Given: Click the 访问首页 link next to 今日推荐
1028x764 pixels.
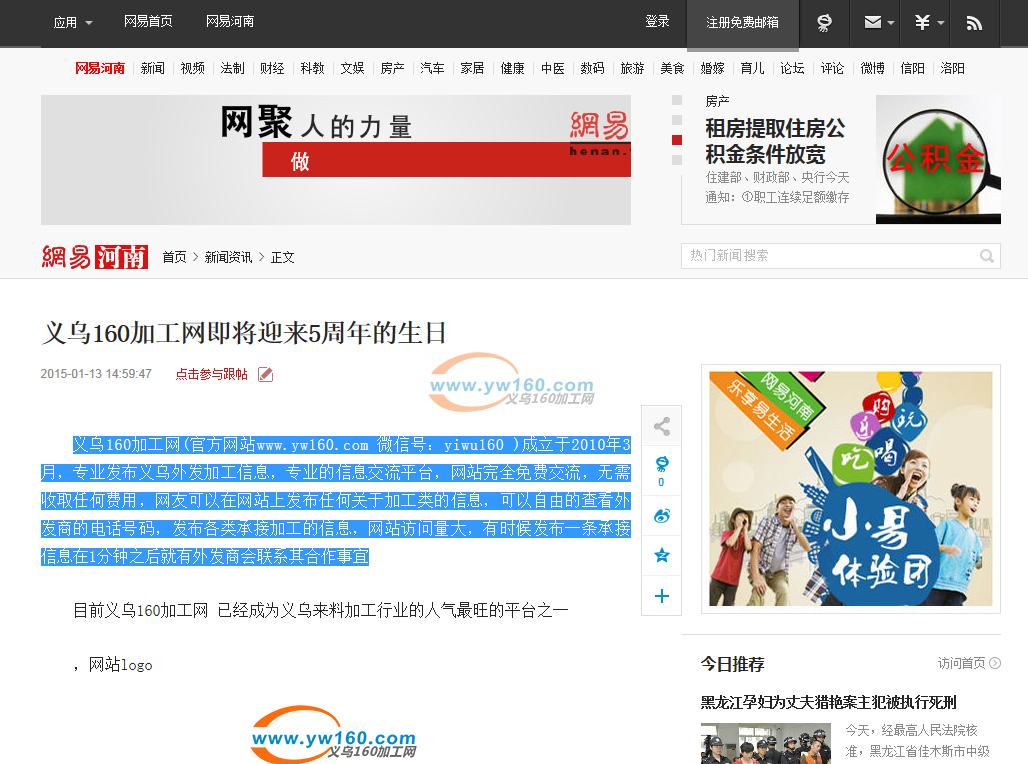Looking at the screenshot, I should coord(968,663).
